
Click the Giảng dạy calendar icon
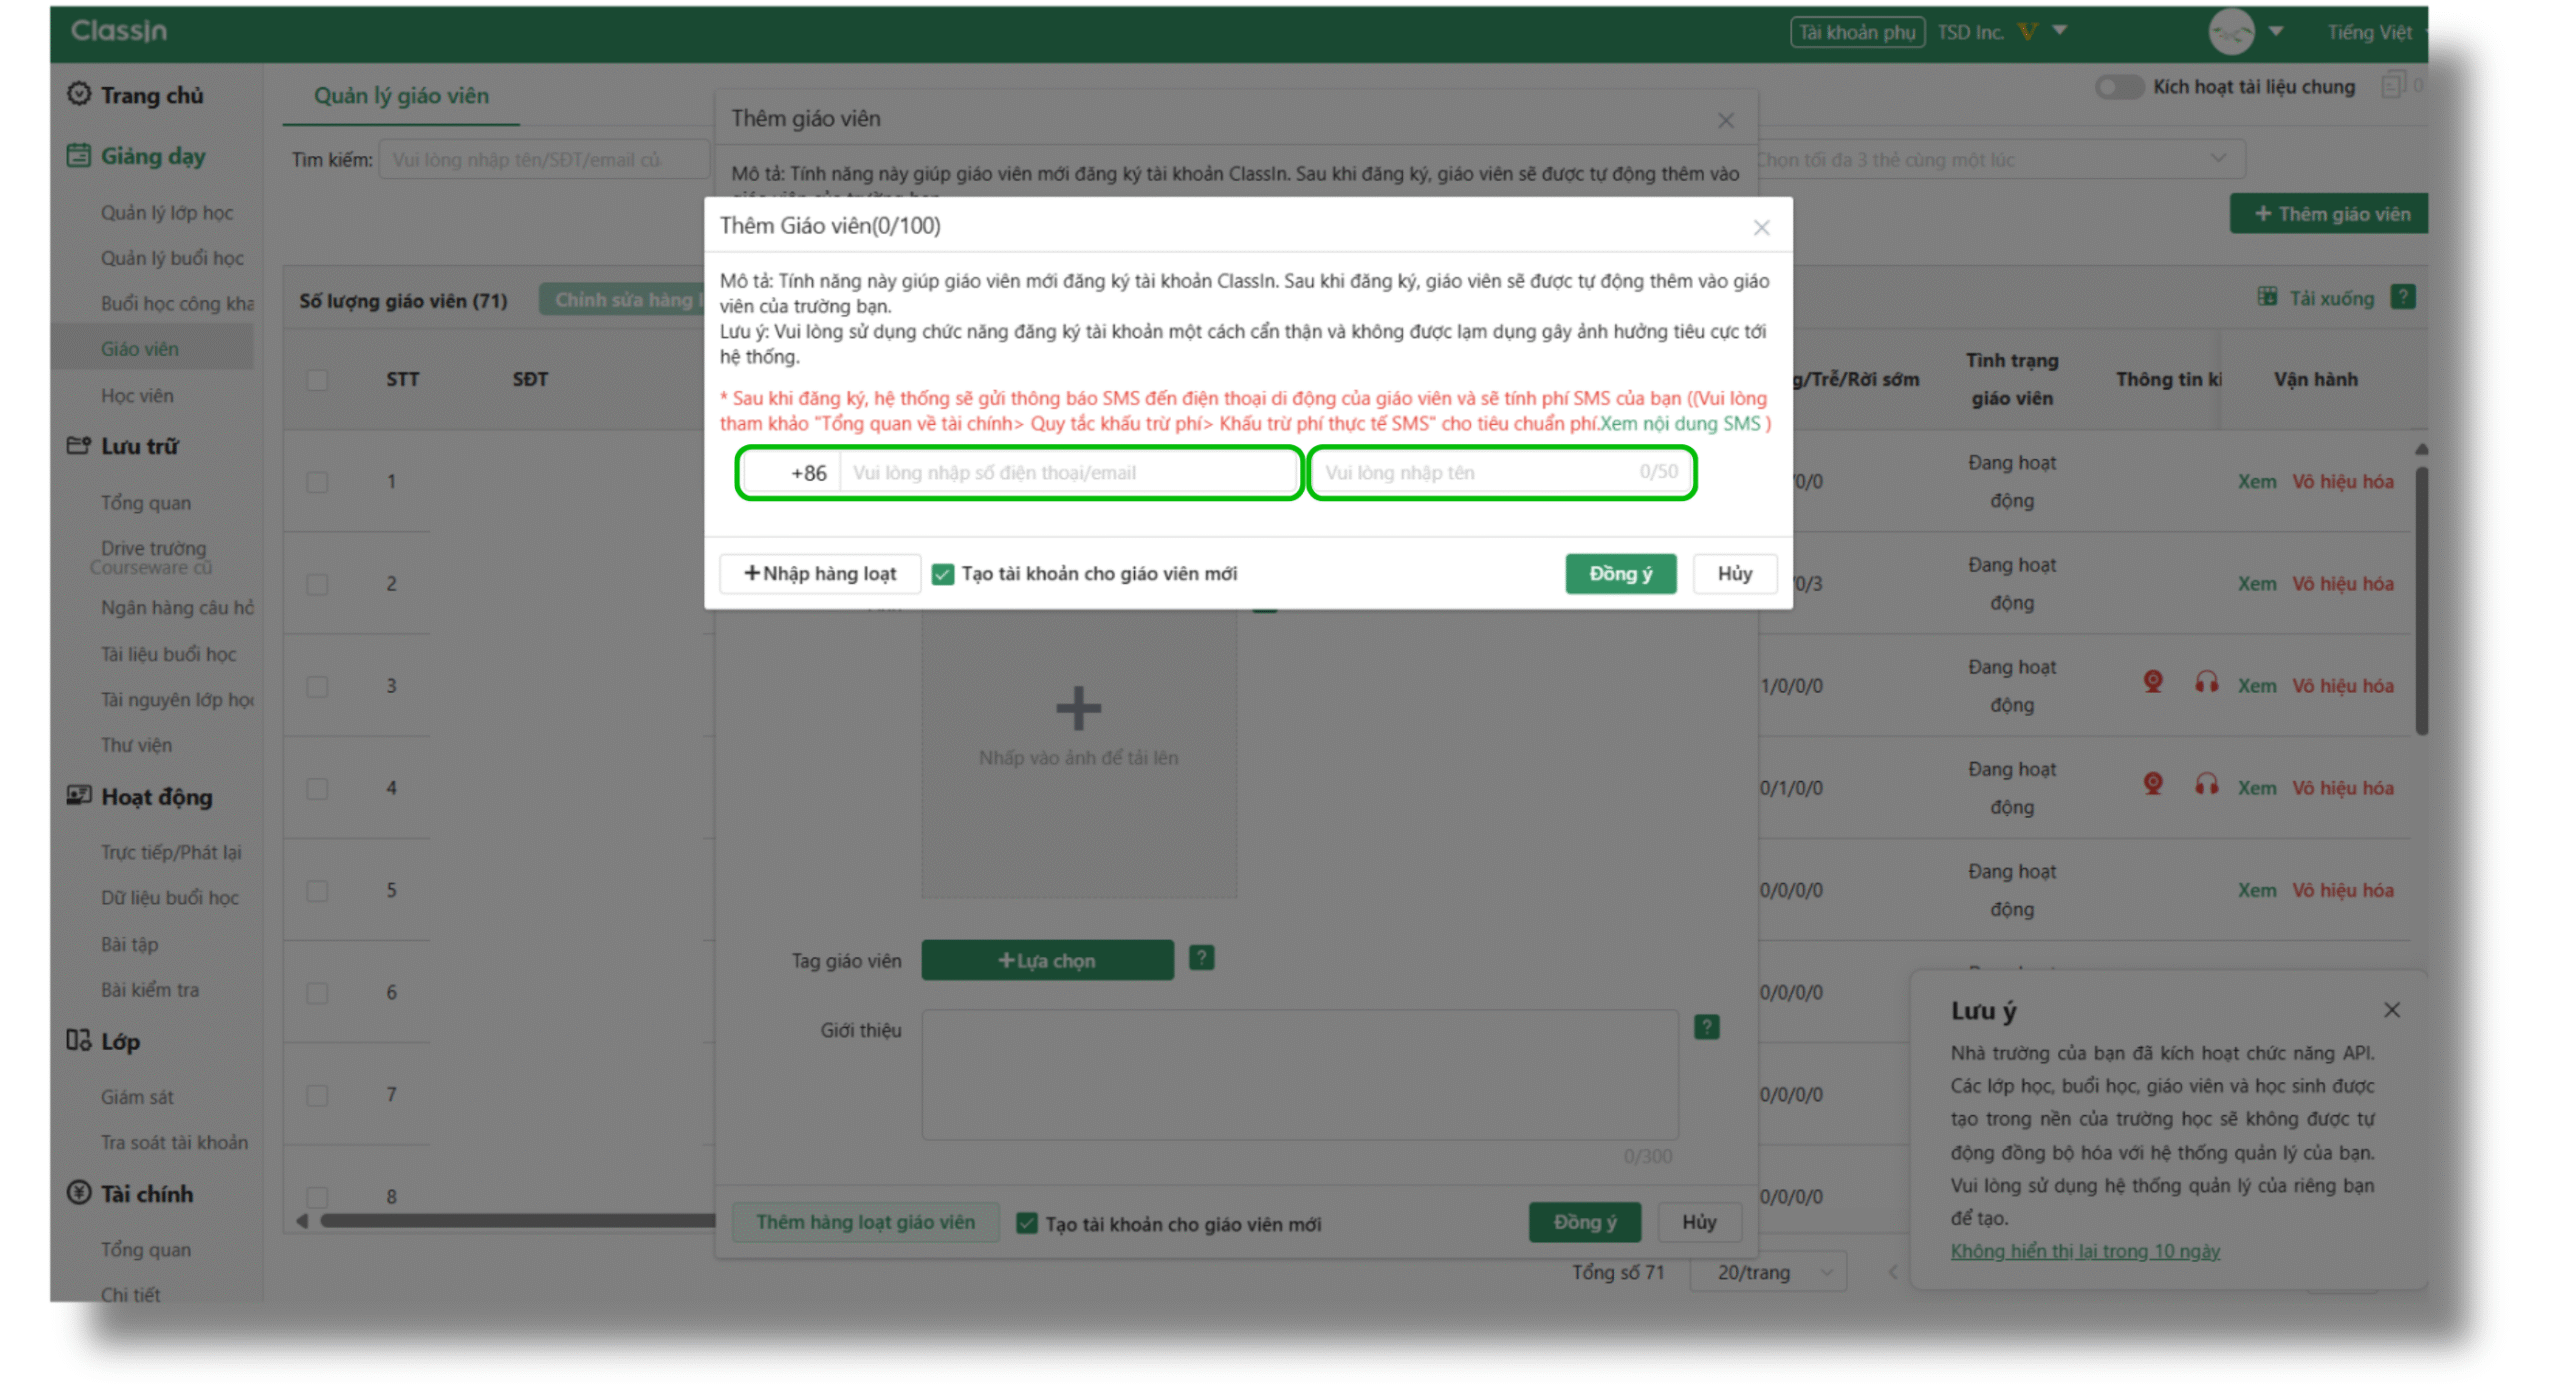point(78,155)
